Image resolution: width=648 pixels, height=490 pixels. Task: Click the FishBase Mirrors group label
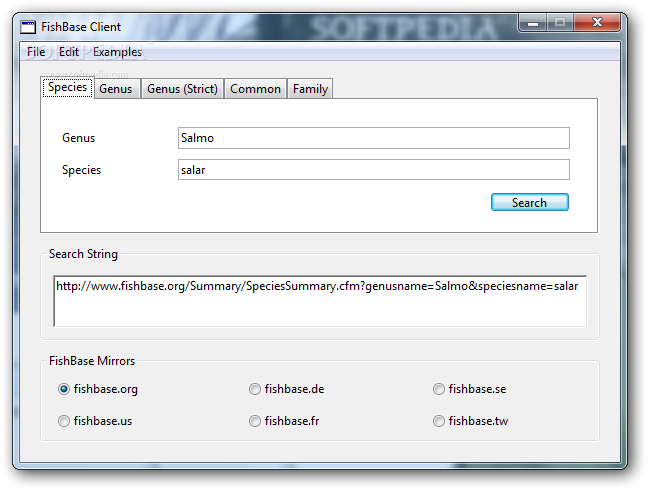coord(92,361)
